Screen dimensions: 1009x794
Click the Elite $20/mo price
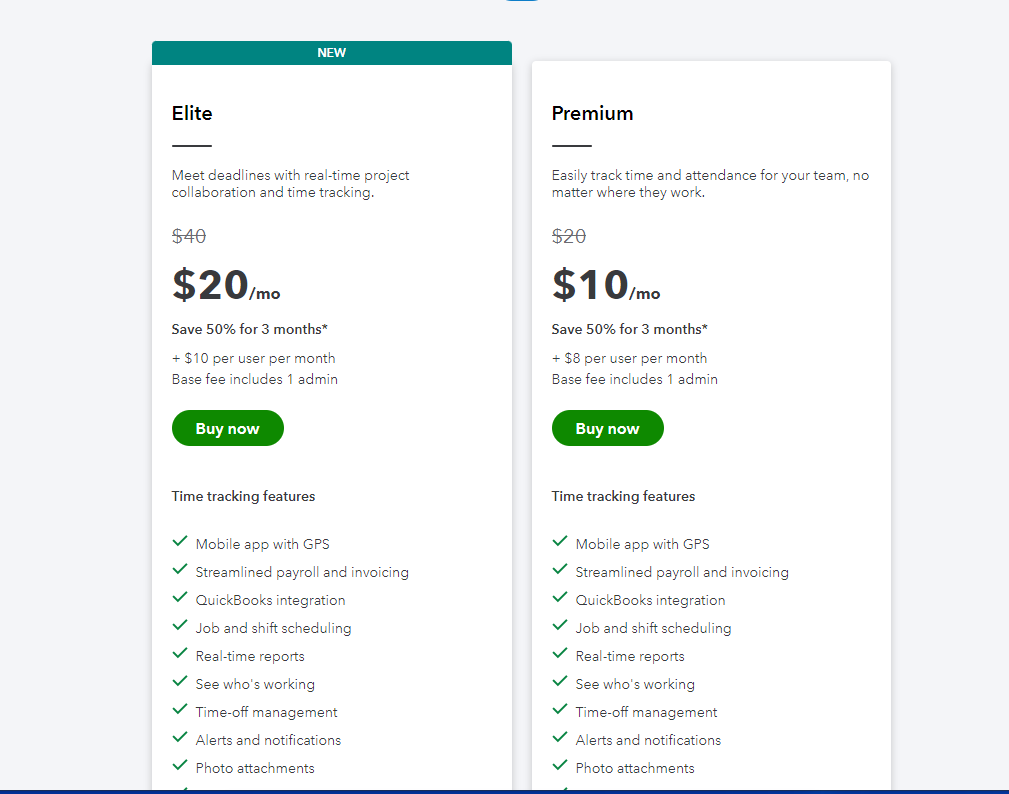point(226,285)
